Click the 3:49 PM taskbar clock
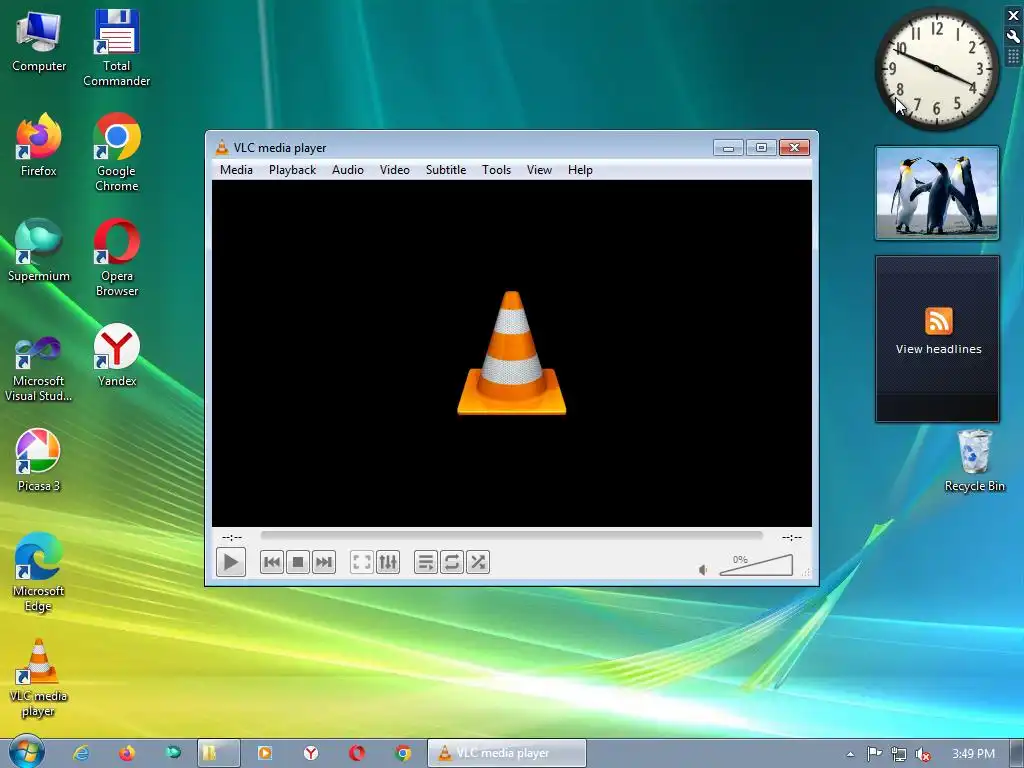Image resolution: width=1024 pixels, height=768 pixels. [973, 754]
